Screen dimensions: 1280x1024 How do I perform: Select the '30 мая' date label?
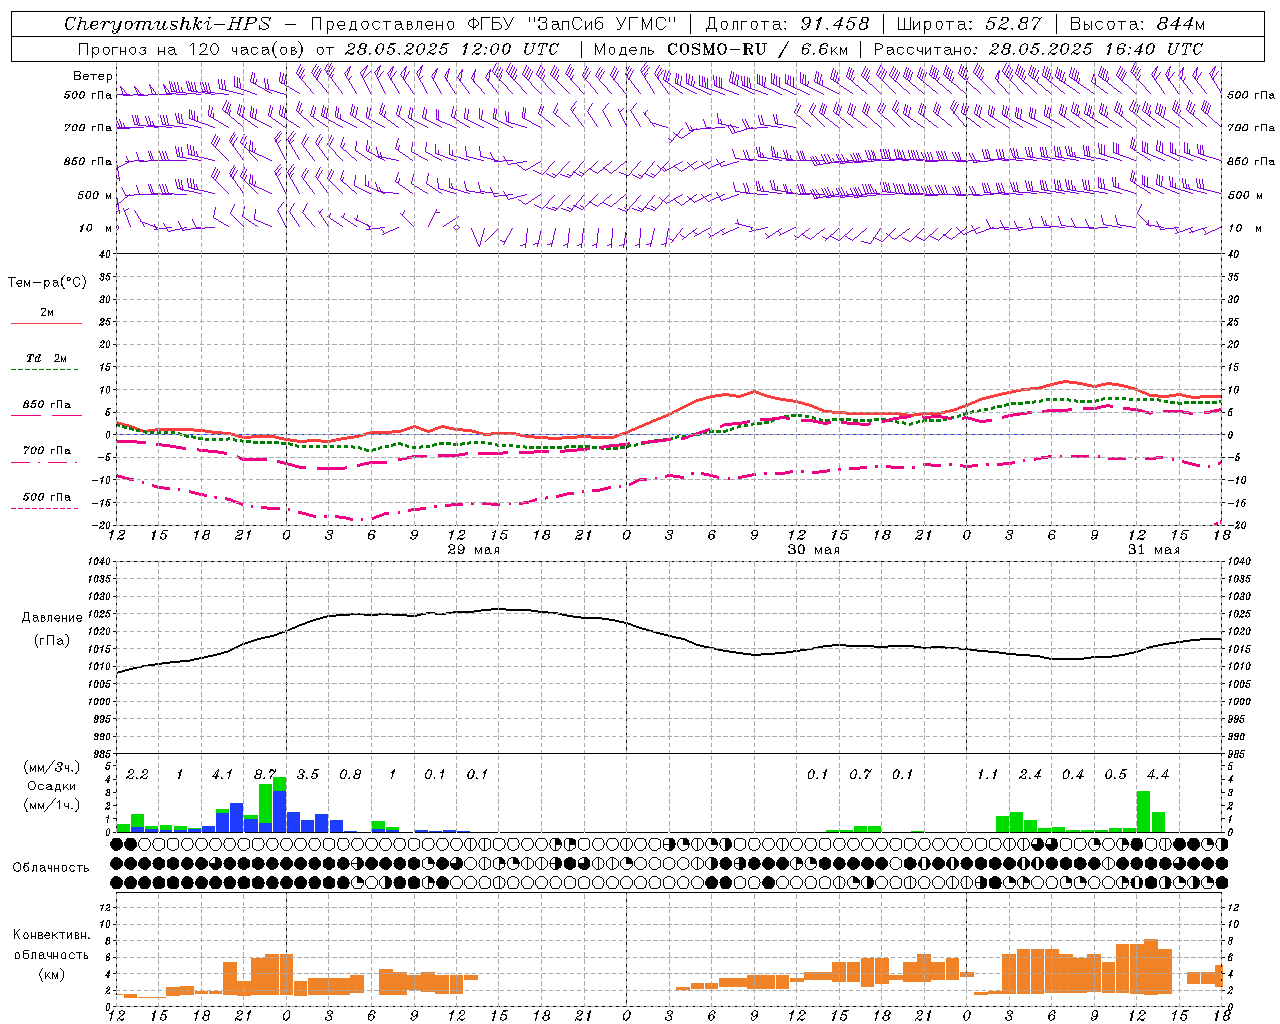[x=813, y=550]
